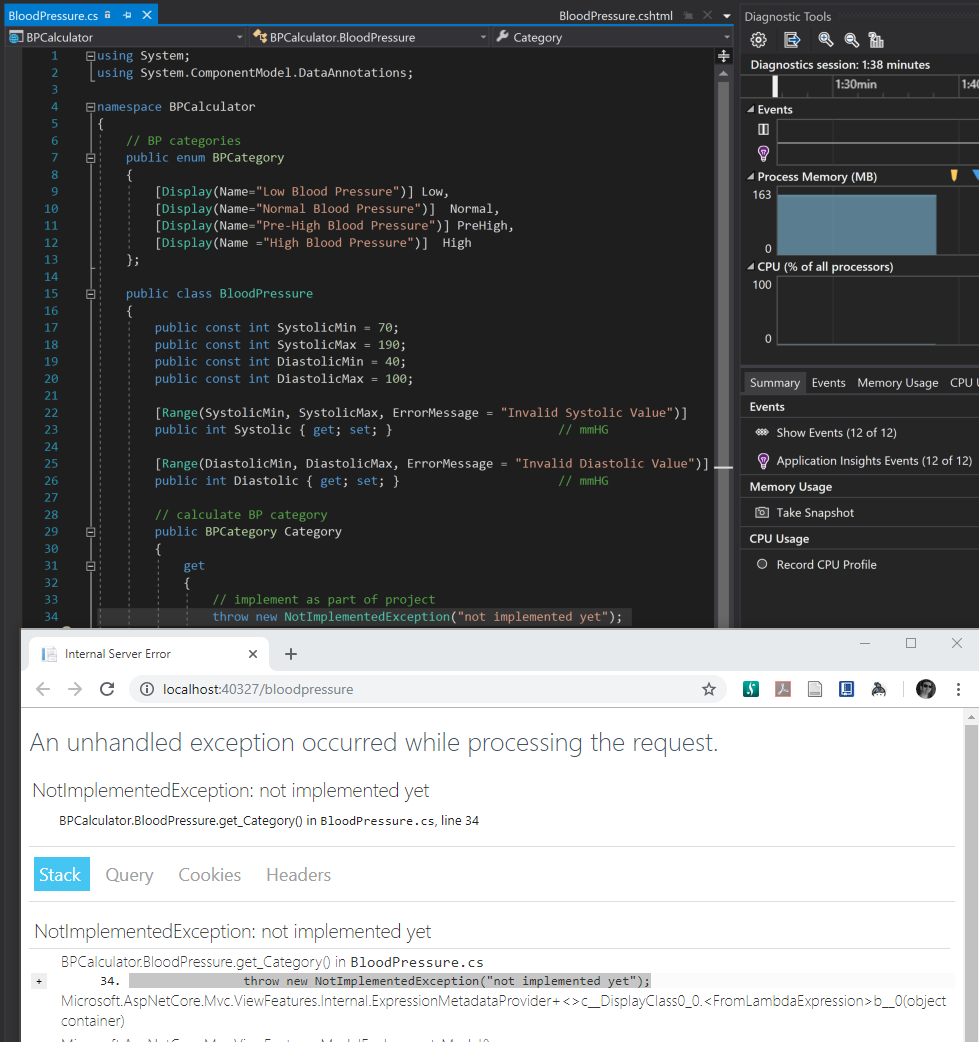Select the Events tab in Diagnostic Tools
The height and width of the screenshot is (1042, 979).
click(x=828, y=383)
